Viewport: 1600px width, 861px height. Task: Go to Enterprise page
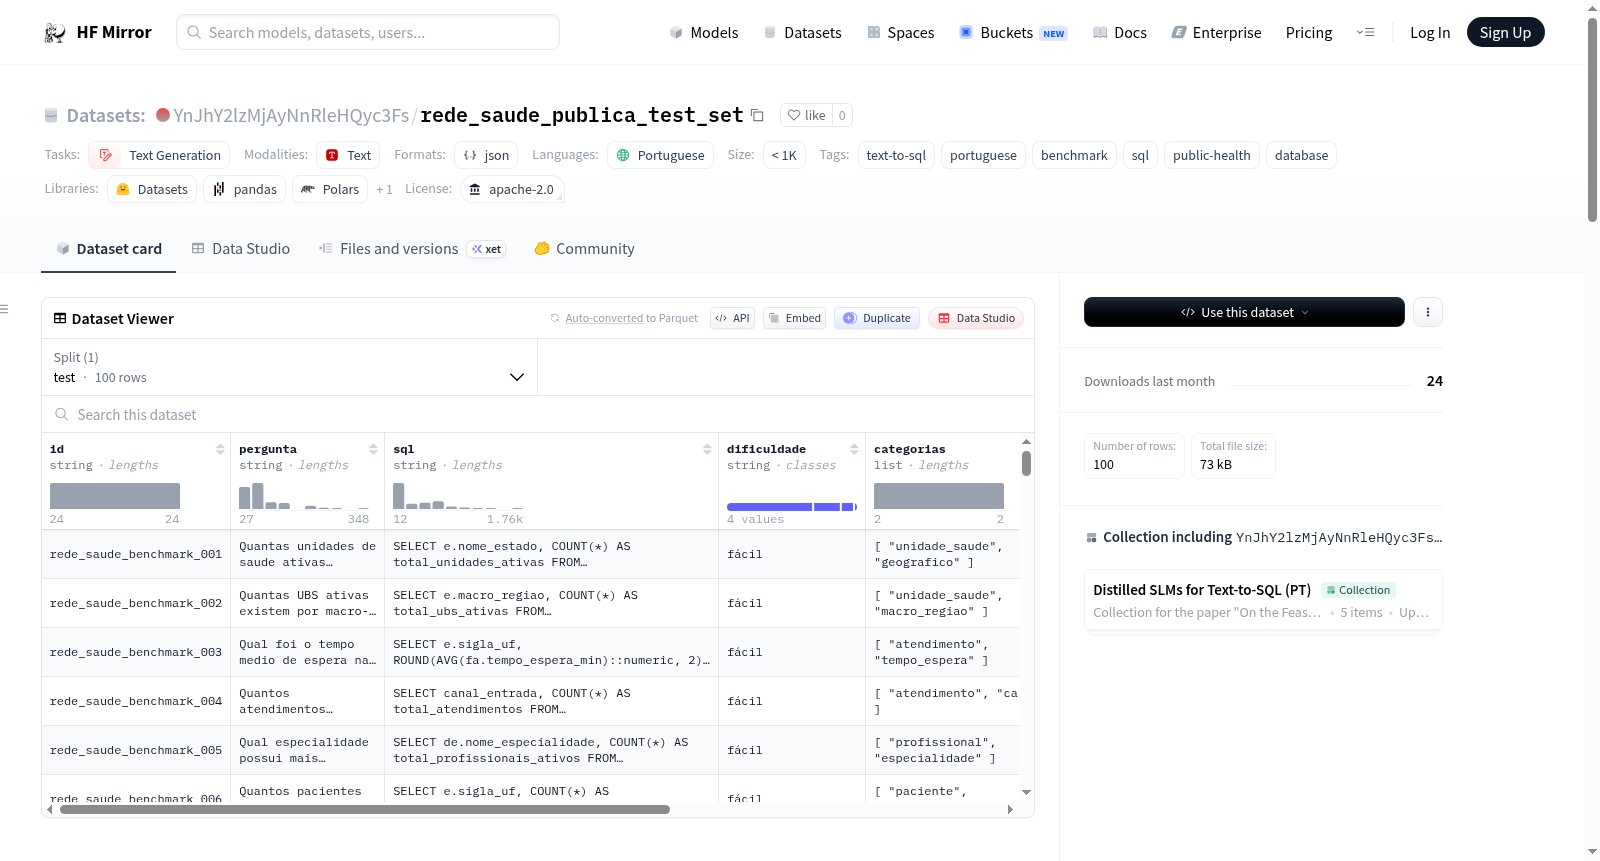[x=1217, y=33]
